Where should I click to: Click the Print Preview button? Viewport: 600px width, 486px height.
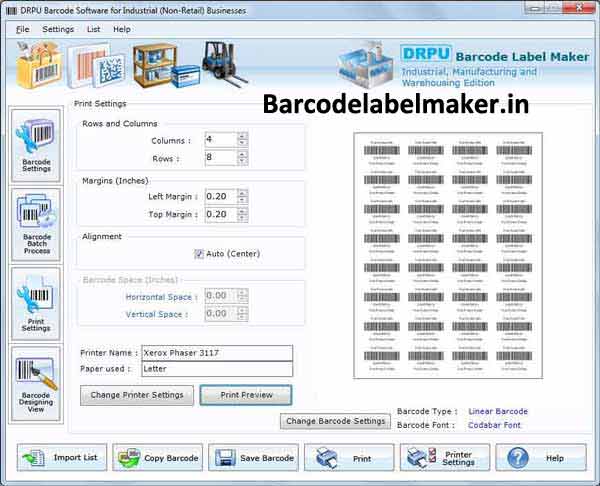[x=246, y=395]
